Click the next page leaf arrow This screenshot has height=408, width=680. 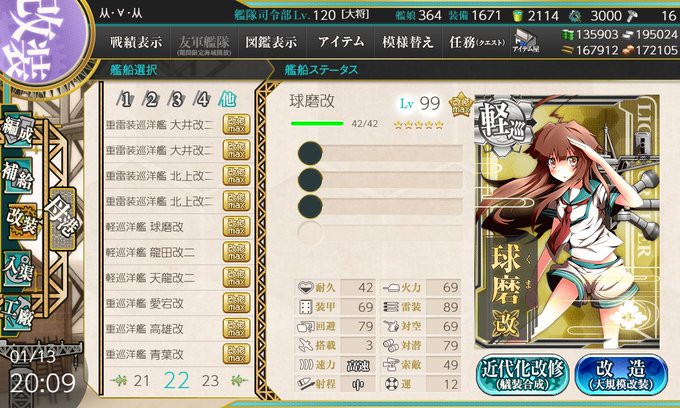(239, 381)
